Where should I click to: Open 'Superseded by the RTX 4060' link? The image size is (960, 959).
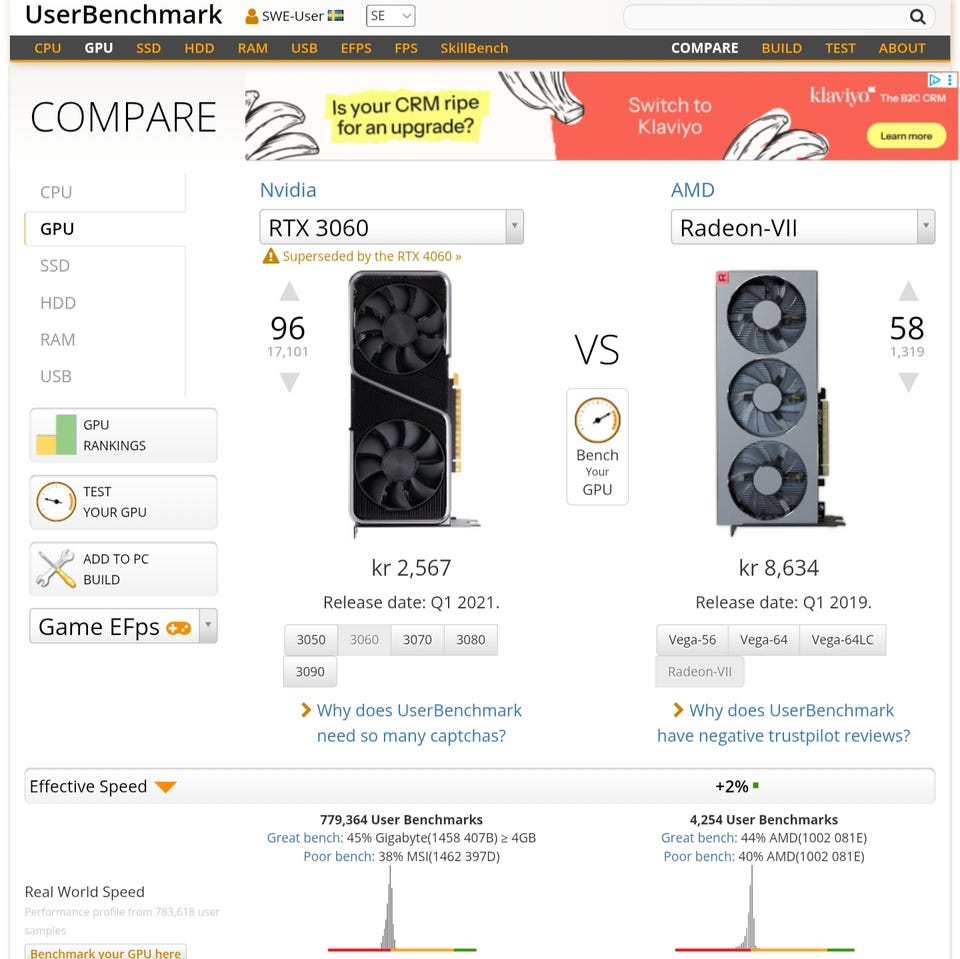pyautogui.click(x=371, y=256)
